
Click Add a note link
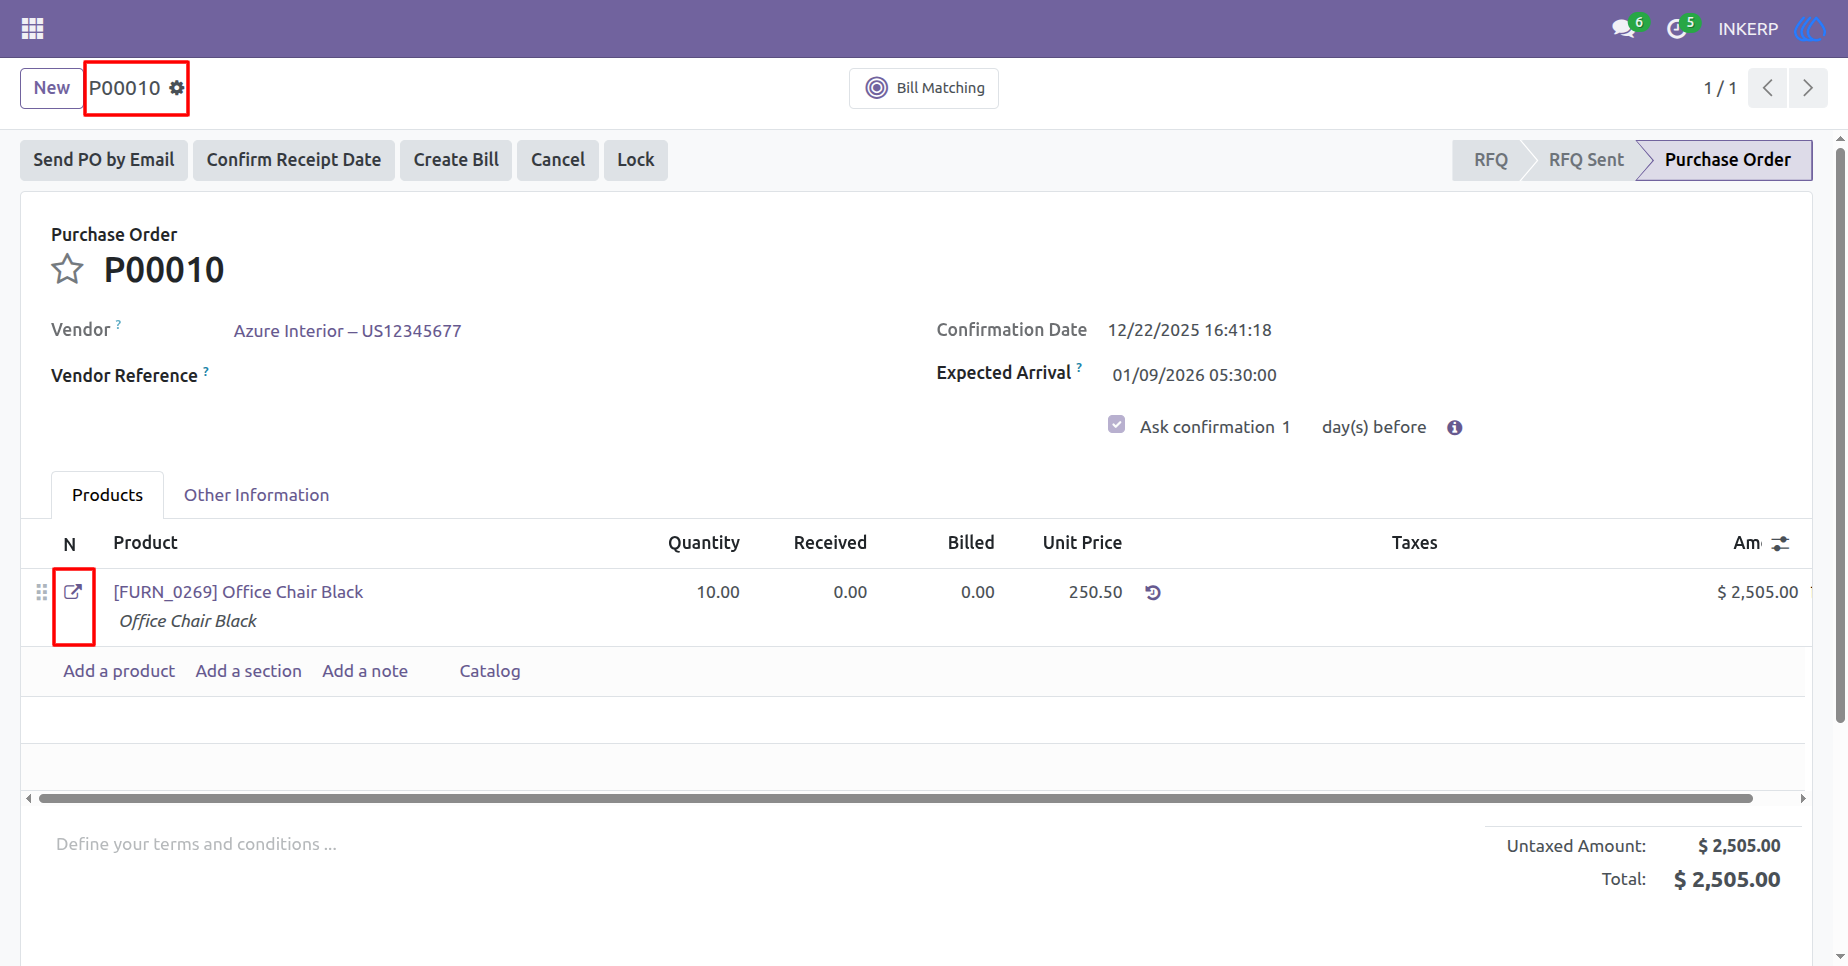click(x=365, y=671)
